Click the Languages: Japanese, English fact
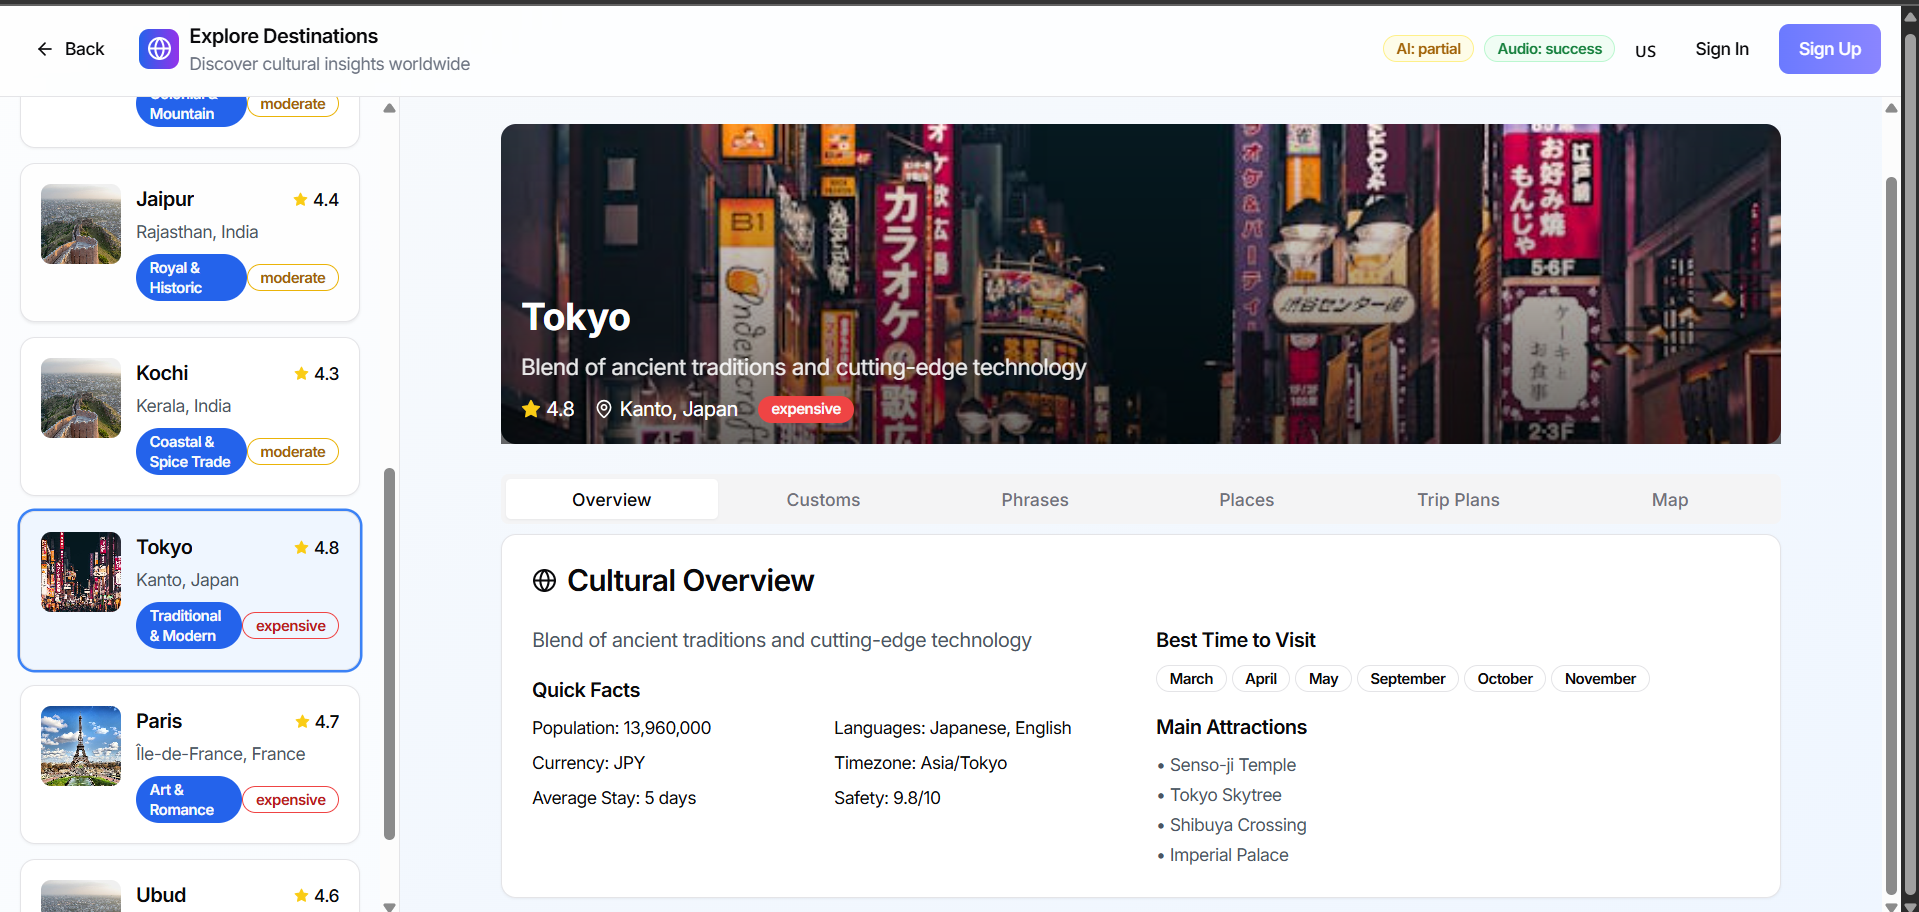This screenshot has height=912, width=1919. click(x=953, y=728)
